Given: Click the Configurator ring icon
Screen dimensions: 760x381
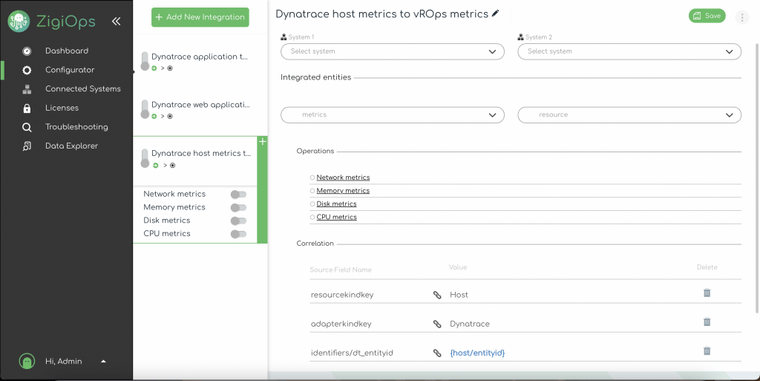Looking at the screenshot, I should coord(27,70).
